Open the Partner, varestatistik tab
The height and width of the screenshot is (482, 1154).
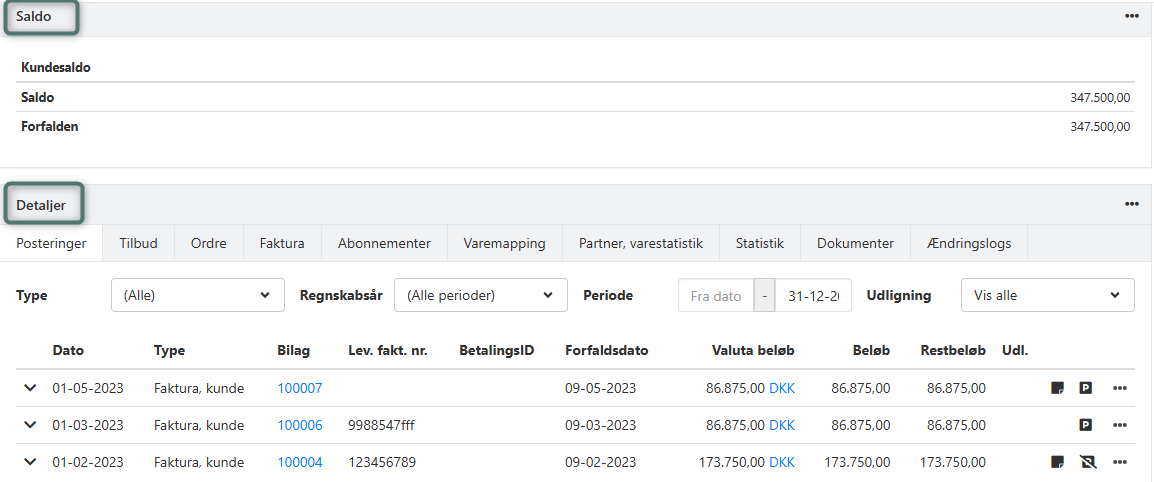641,244
